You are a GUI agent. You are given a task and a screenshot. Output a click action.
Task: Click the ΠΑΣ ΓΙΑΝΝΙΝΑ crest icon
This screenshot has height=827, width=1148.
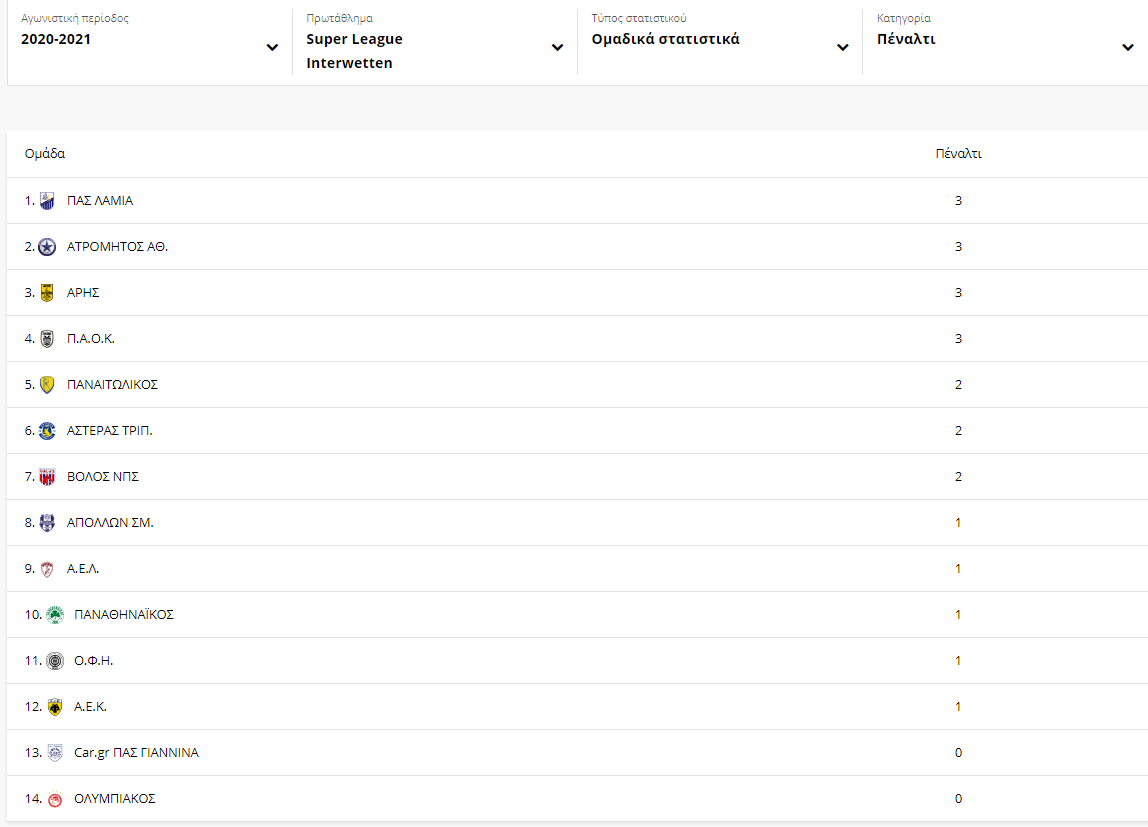pyautogui.click(x=55, y=753)
